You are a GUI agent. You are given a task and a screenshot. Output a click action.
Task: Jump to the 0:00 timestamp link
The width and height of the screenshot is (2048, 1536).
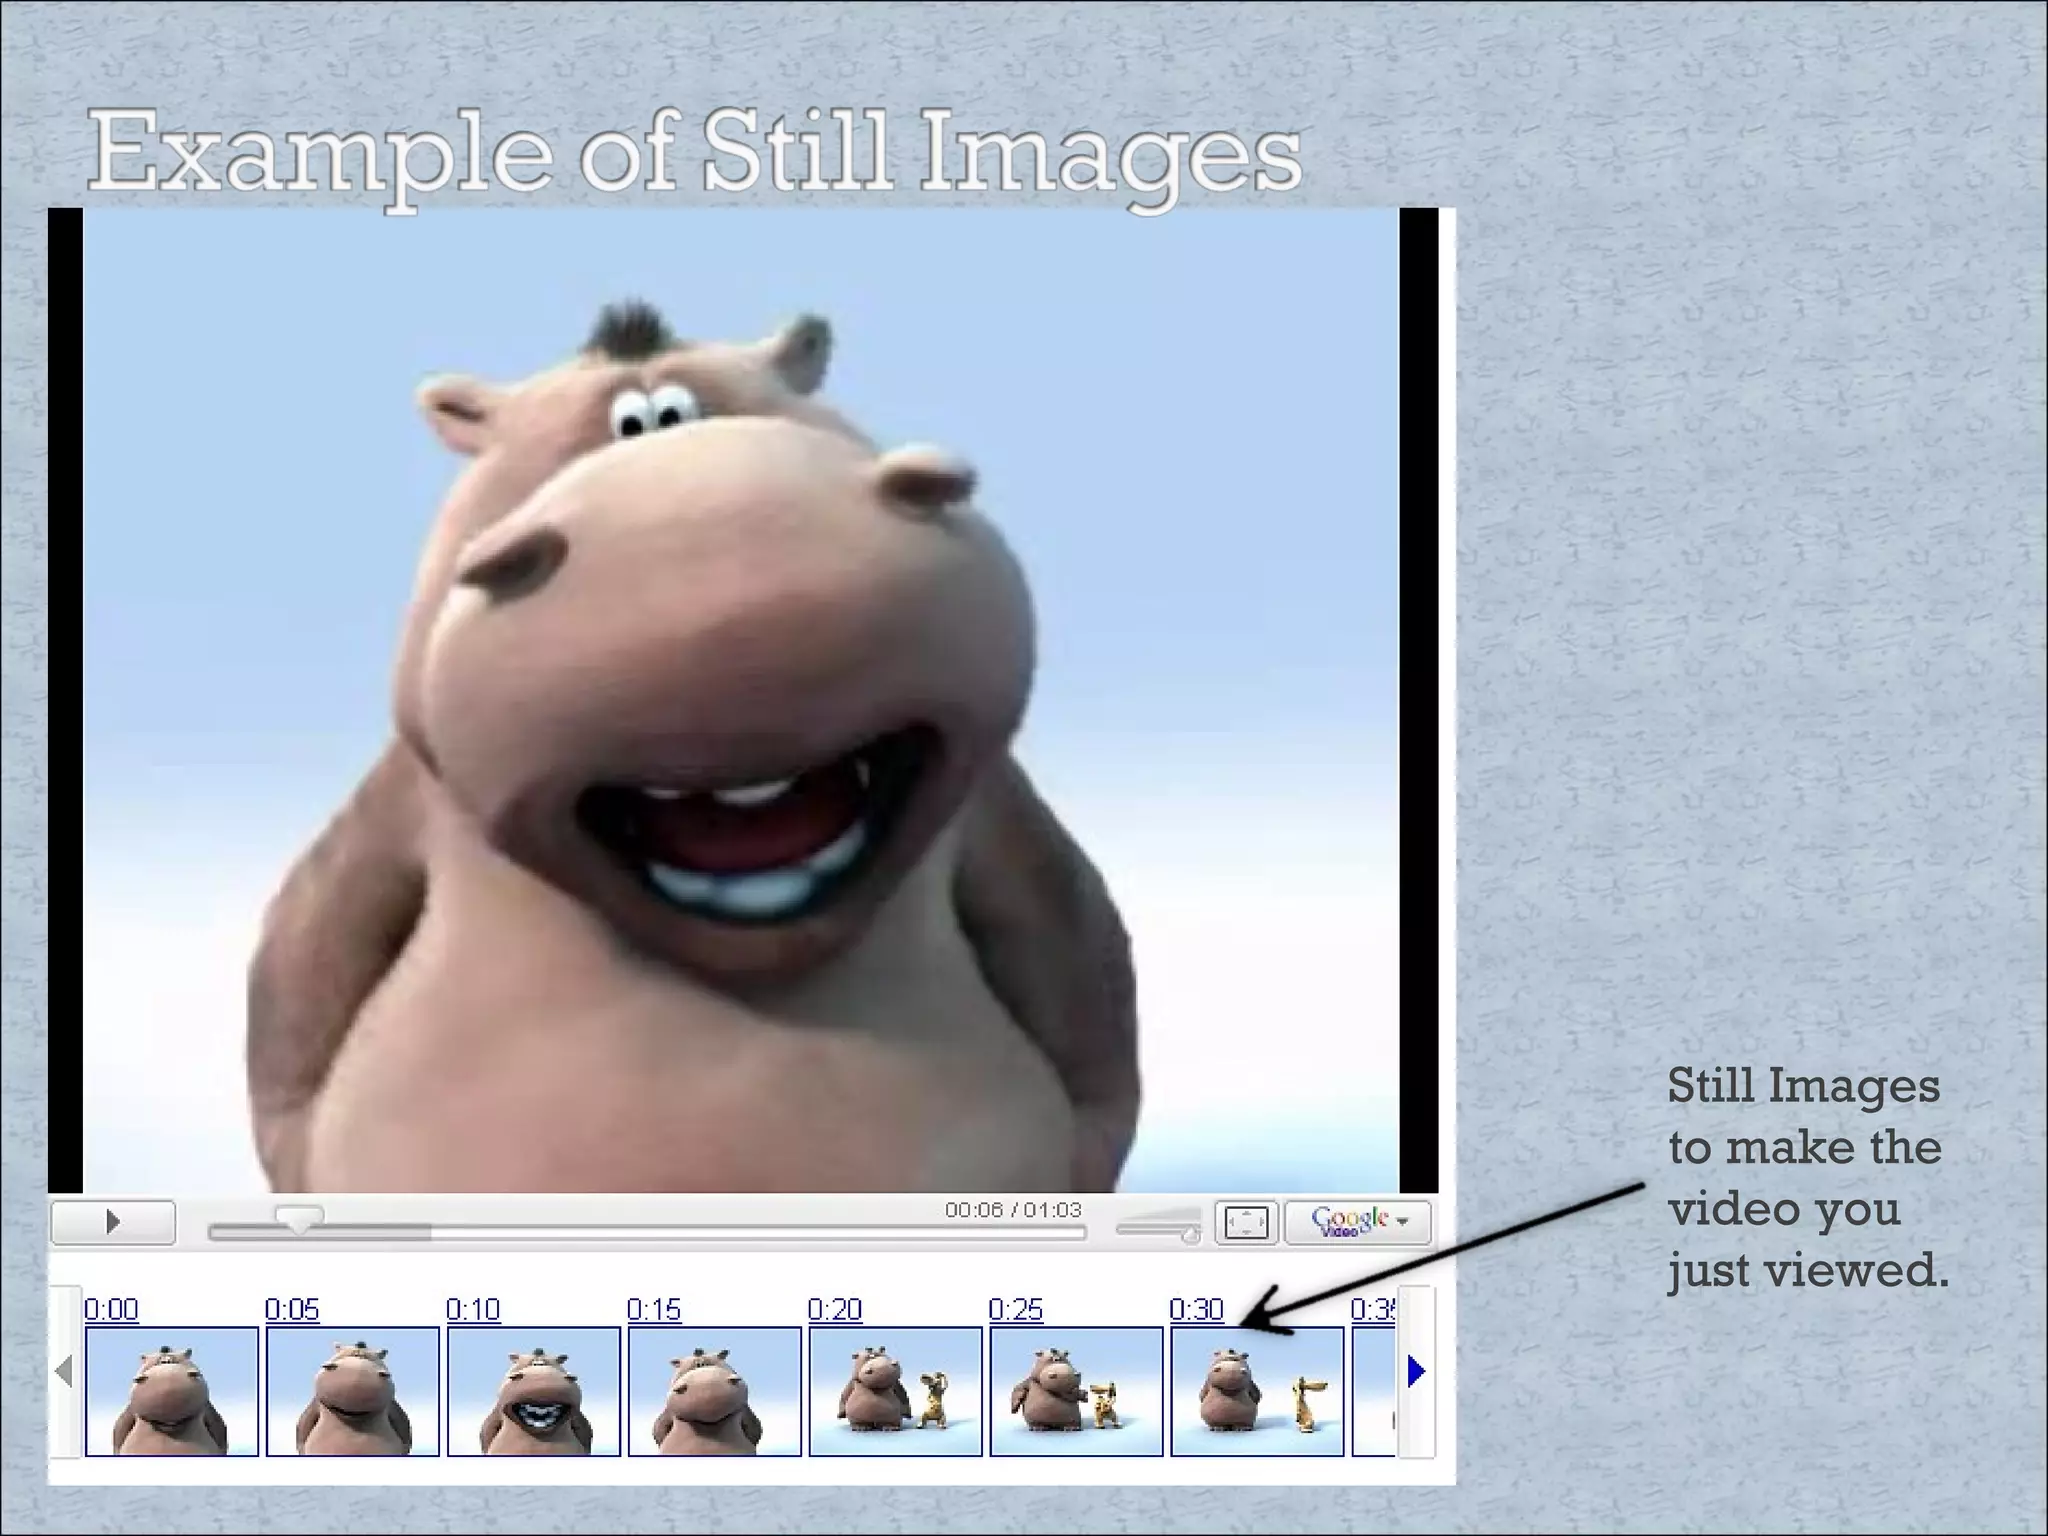point(111,1309)
